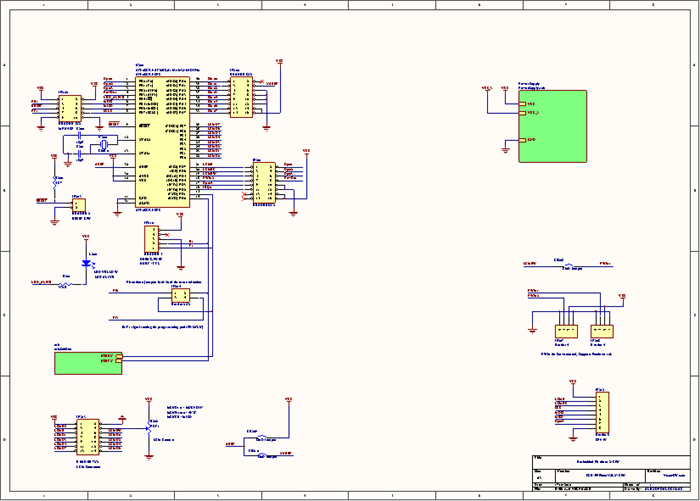This screenshot has width=700, height=501.
Task: Select the blue LED diode symbol
Action: (x=86, y=263)
